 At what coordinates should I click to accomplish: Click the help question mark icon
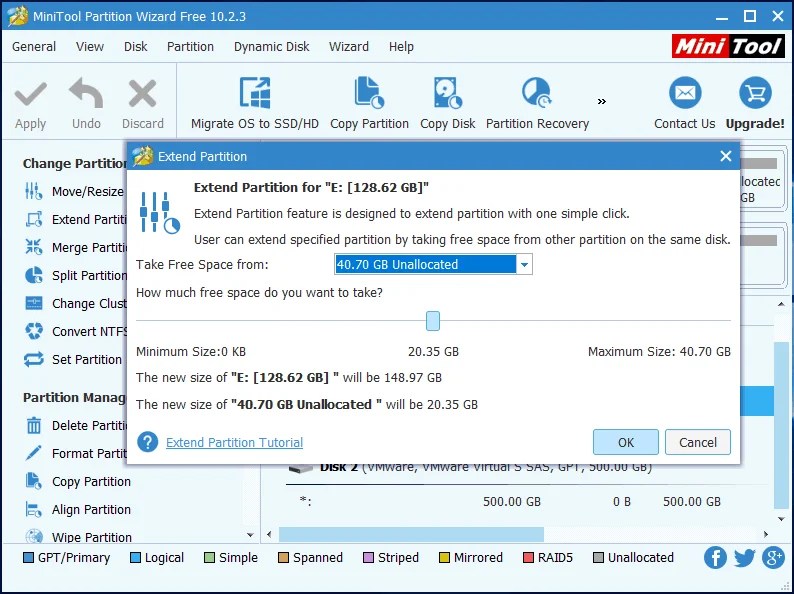click(147, 442)
